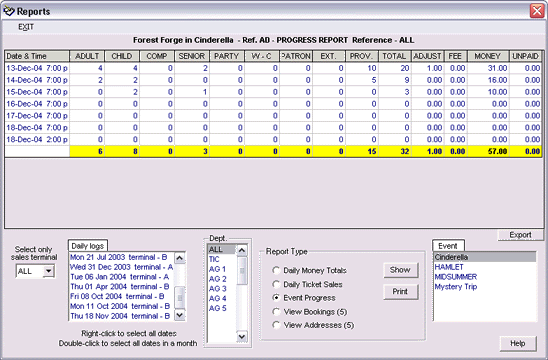Click the FEE column header
The height and width of the screenshot is (360, 548).
[455, 56]
